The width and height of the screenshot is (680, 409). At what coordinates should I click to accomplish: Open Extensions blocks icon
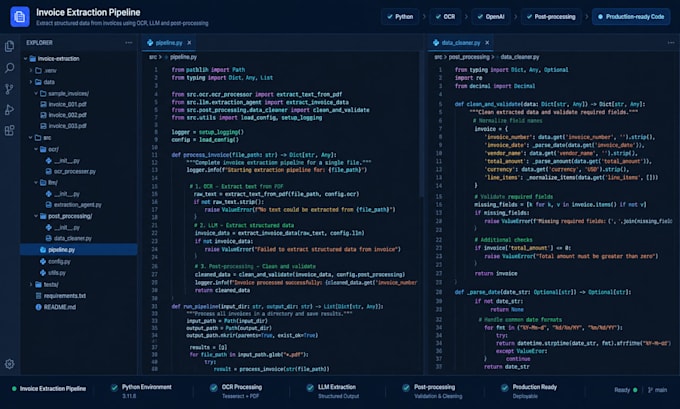pos(9,131)
